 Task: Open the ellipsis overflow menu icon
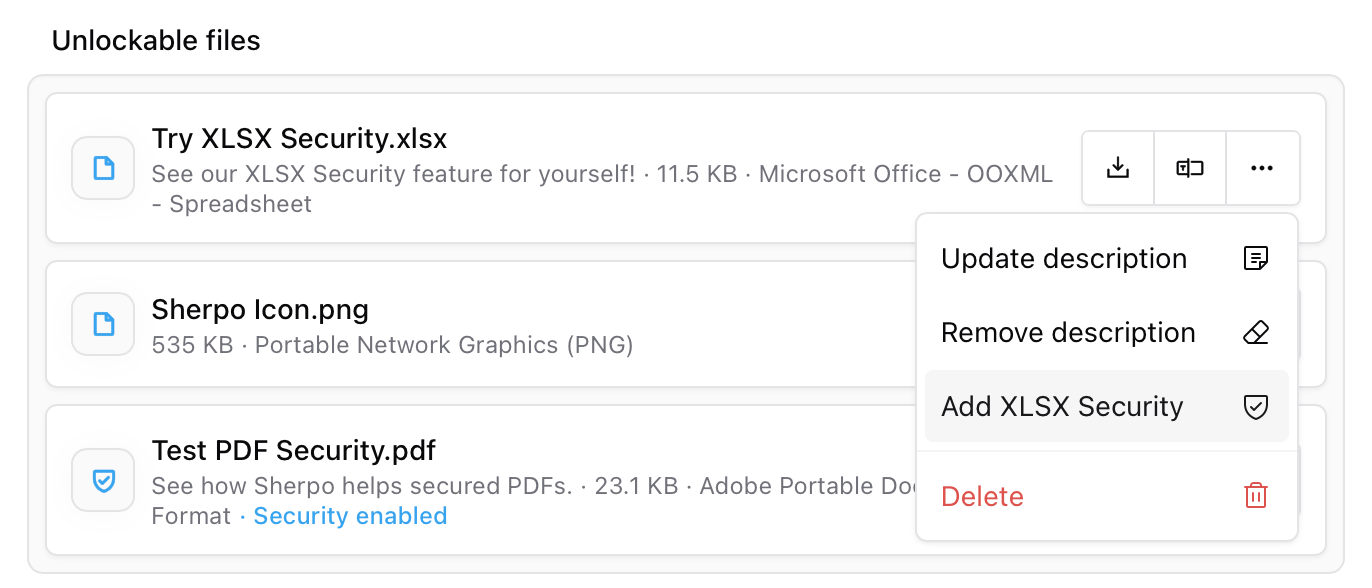tap(1262, 167)
